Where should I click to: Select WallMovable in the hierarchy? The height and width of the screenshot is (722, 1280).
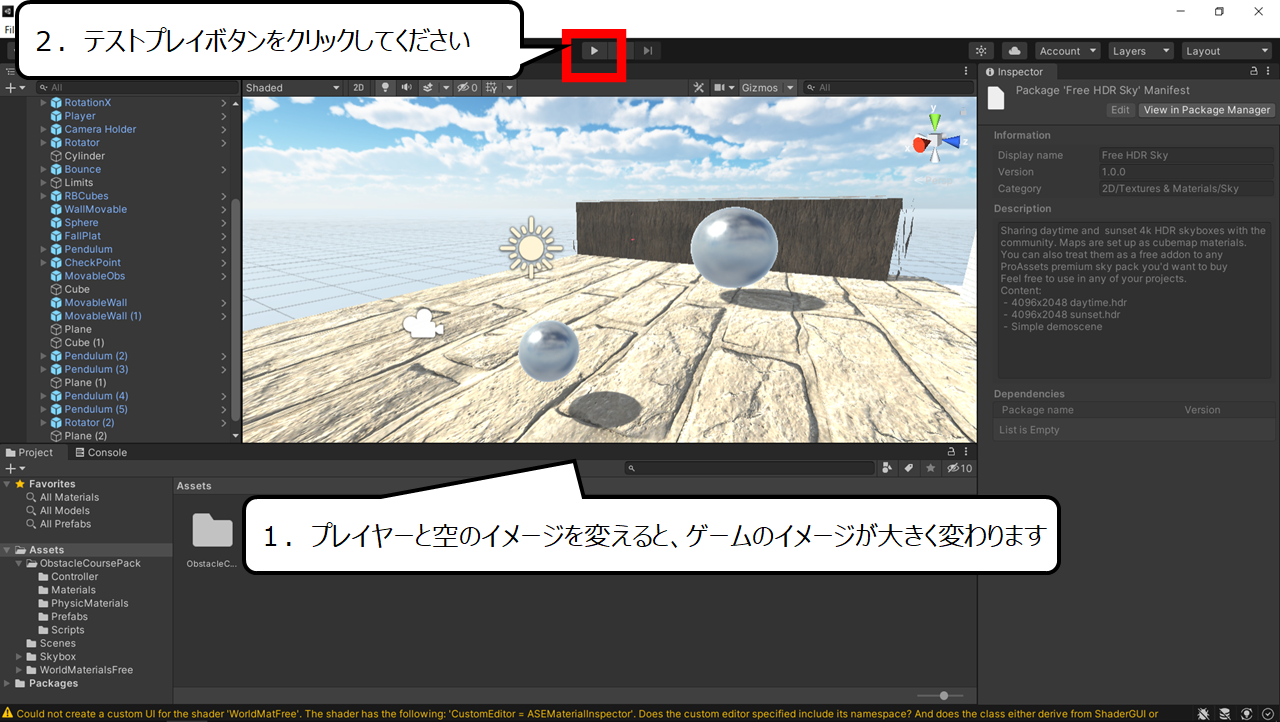(95, 209)
